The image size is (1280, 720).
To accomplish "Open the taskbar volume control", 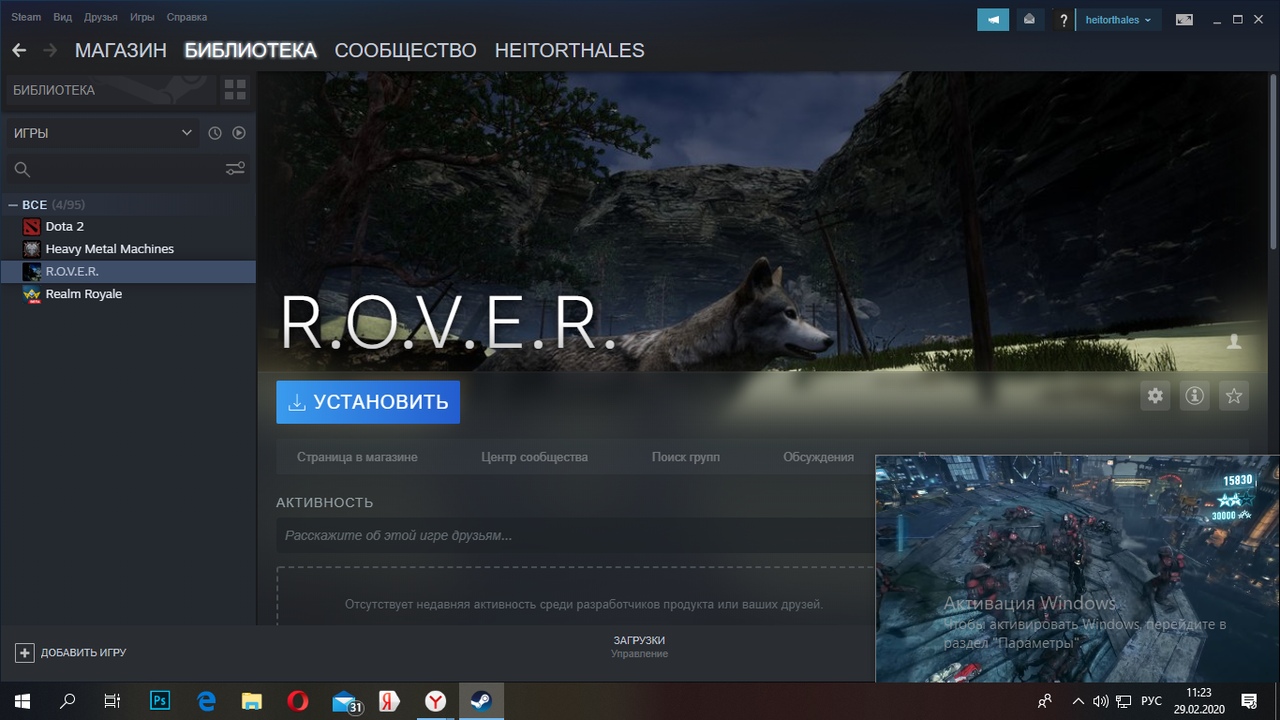I will coord(1101,701).
